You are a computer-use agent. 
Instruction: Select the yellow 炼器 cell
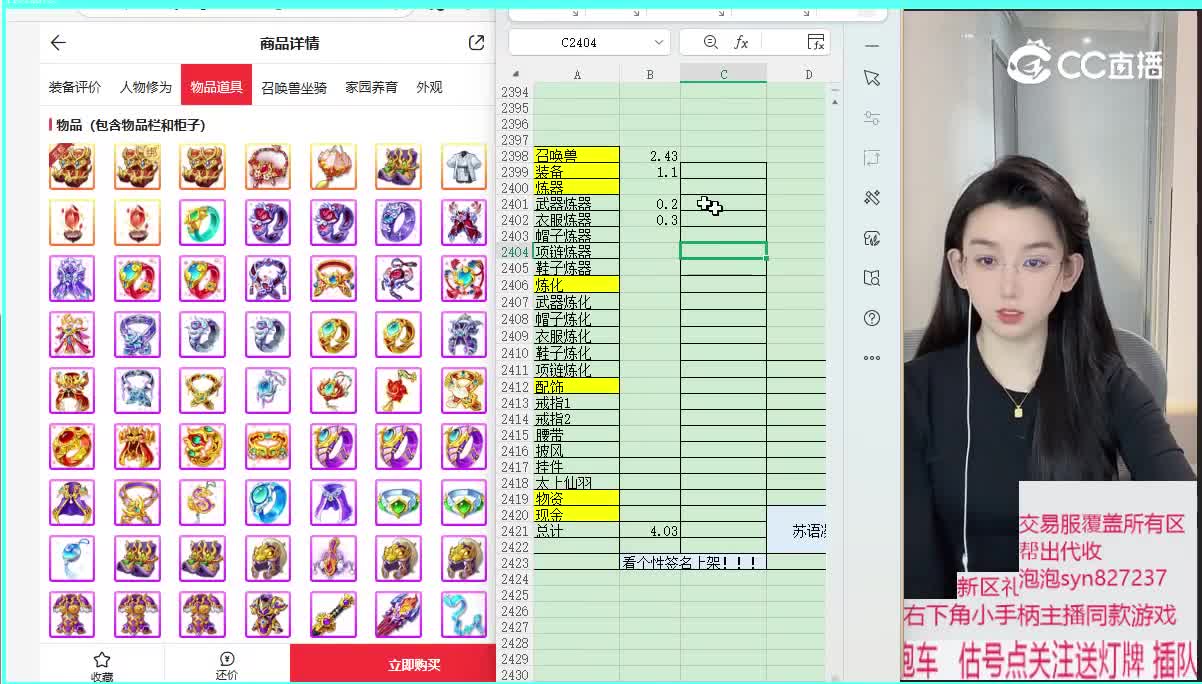[x=577, y=187]
